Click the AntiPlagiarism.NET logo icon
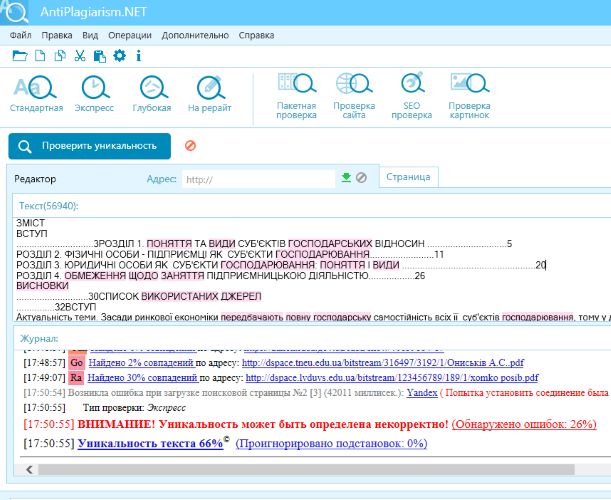The height and width of the screenshot is (500, 611). [14, 12]
